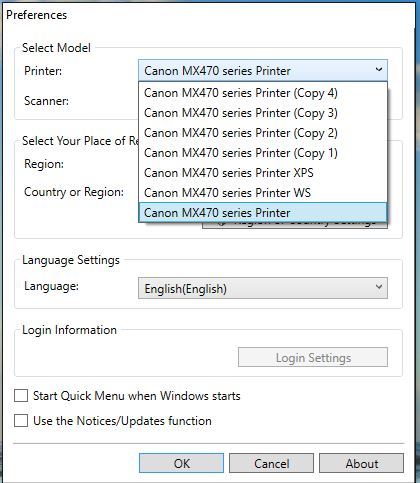
Task: Open the About information
Action: [361, 463]
